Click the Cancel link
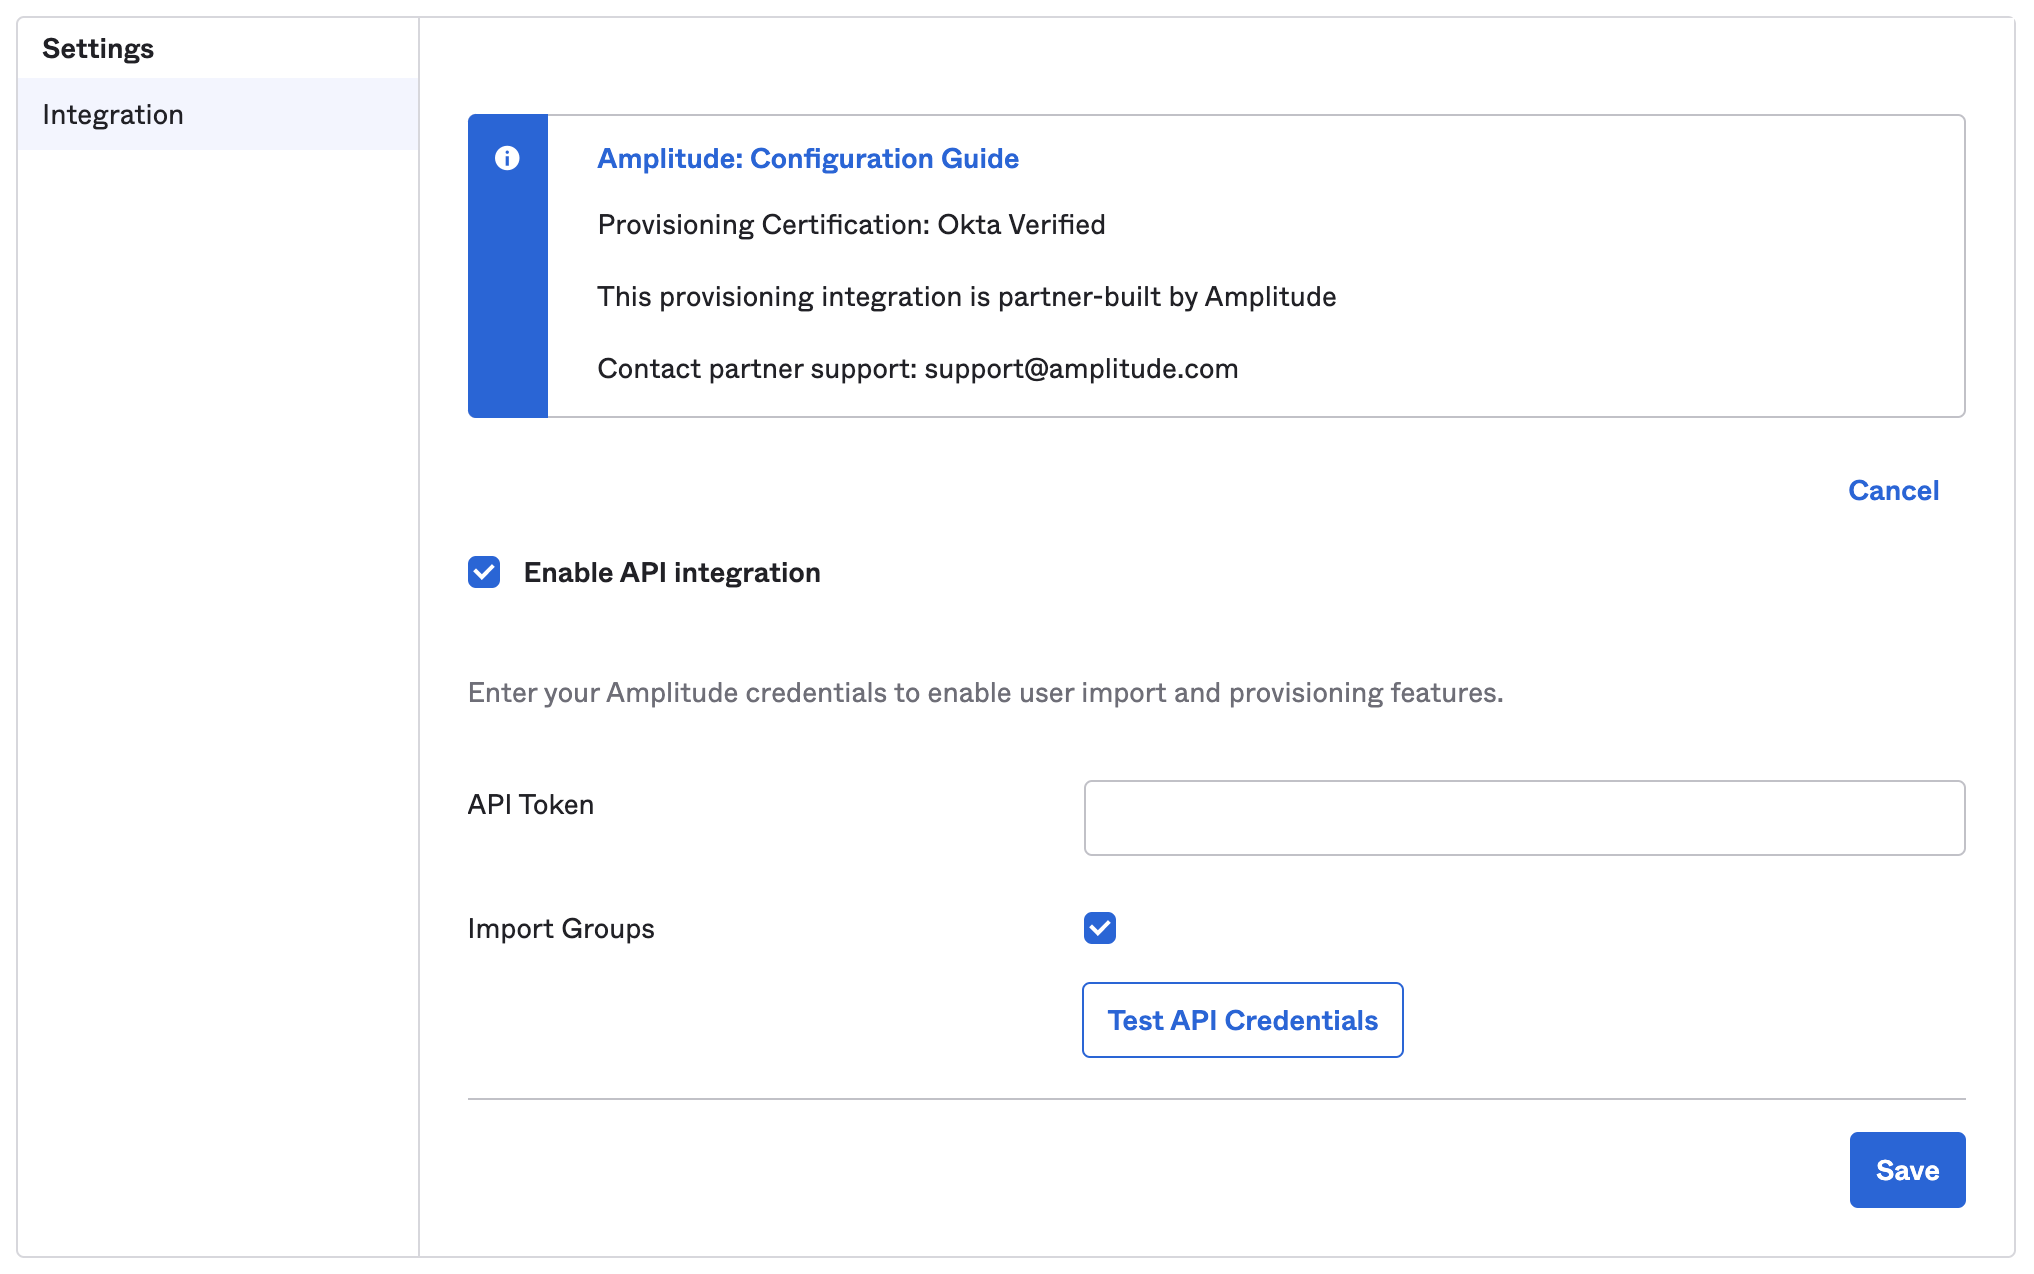 tap(1892, 490)
